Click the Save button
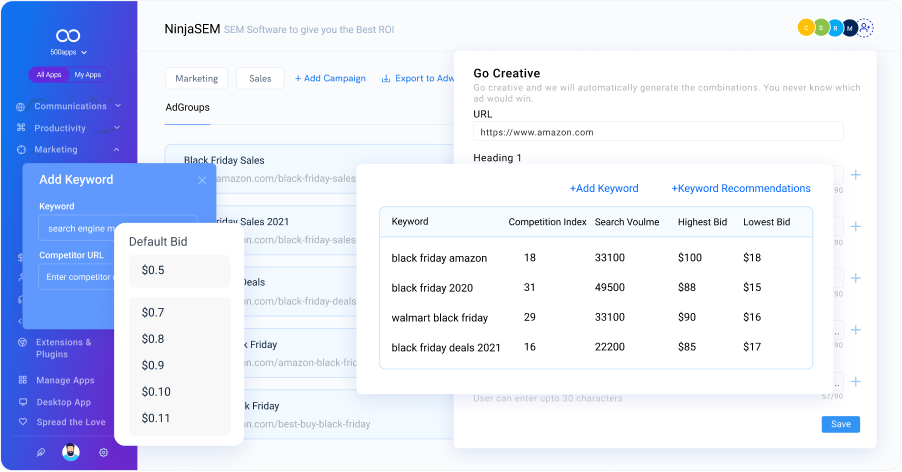The height and width of the screenshot is (472, 902). tap(840, 424)
